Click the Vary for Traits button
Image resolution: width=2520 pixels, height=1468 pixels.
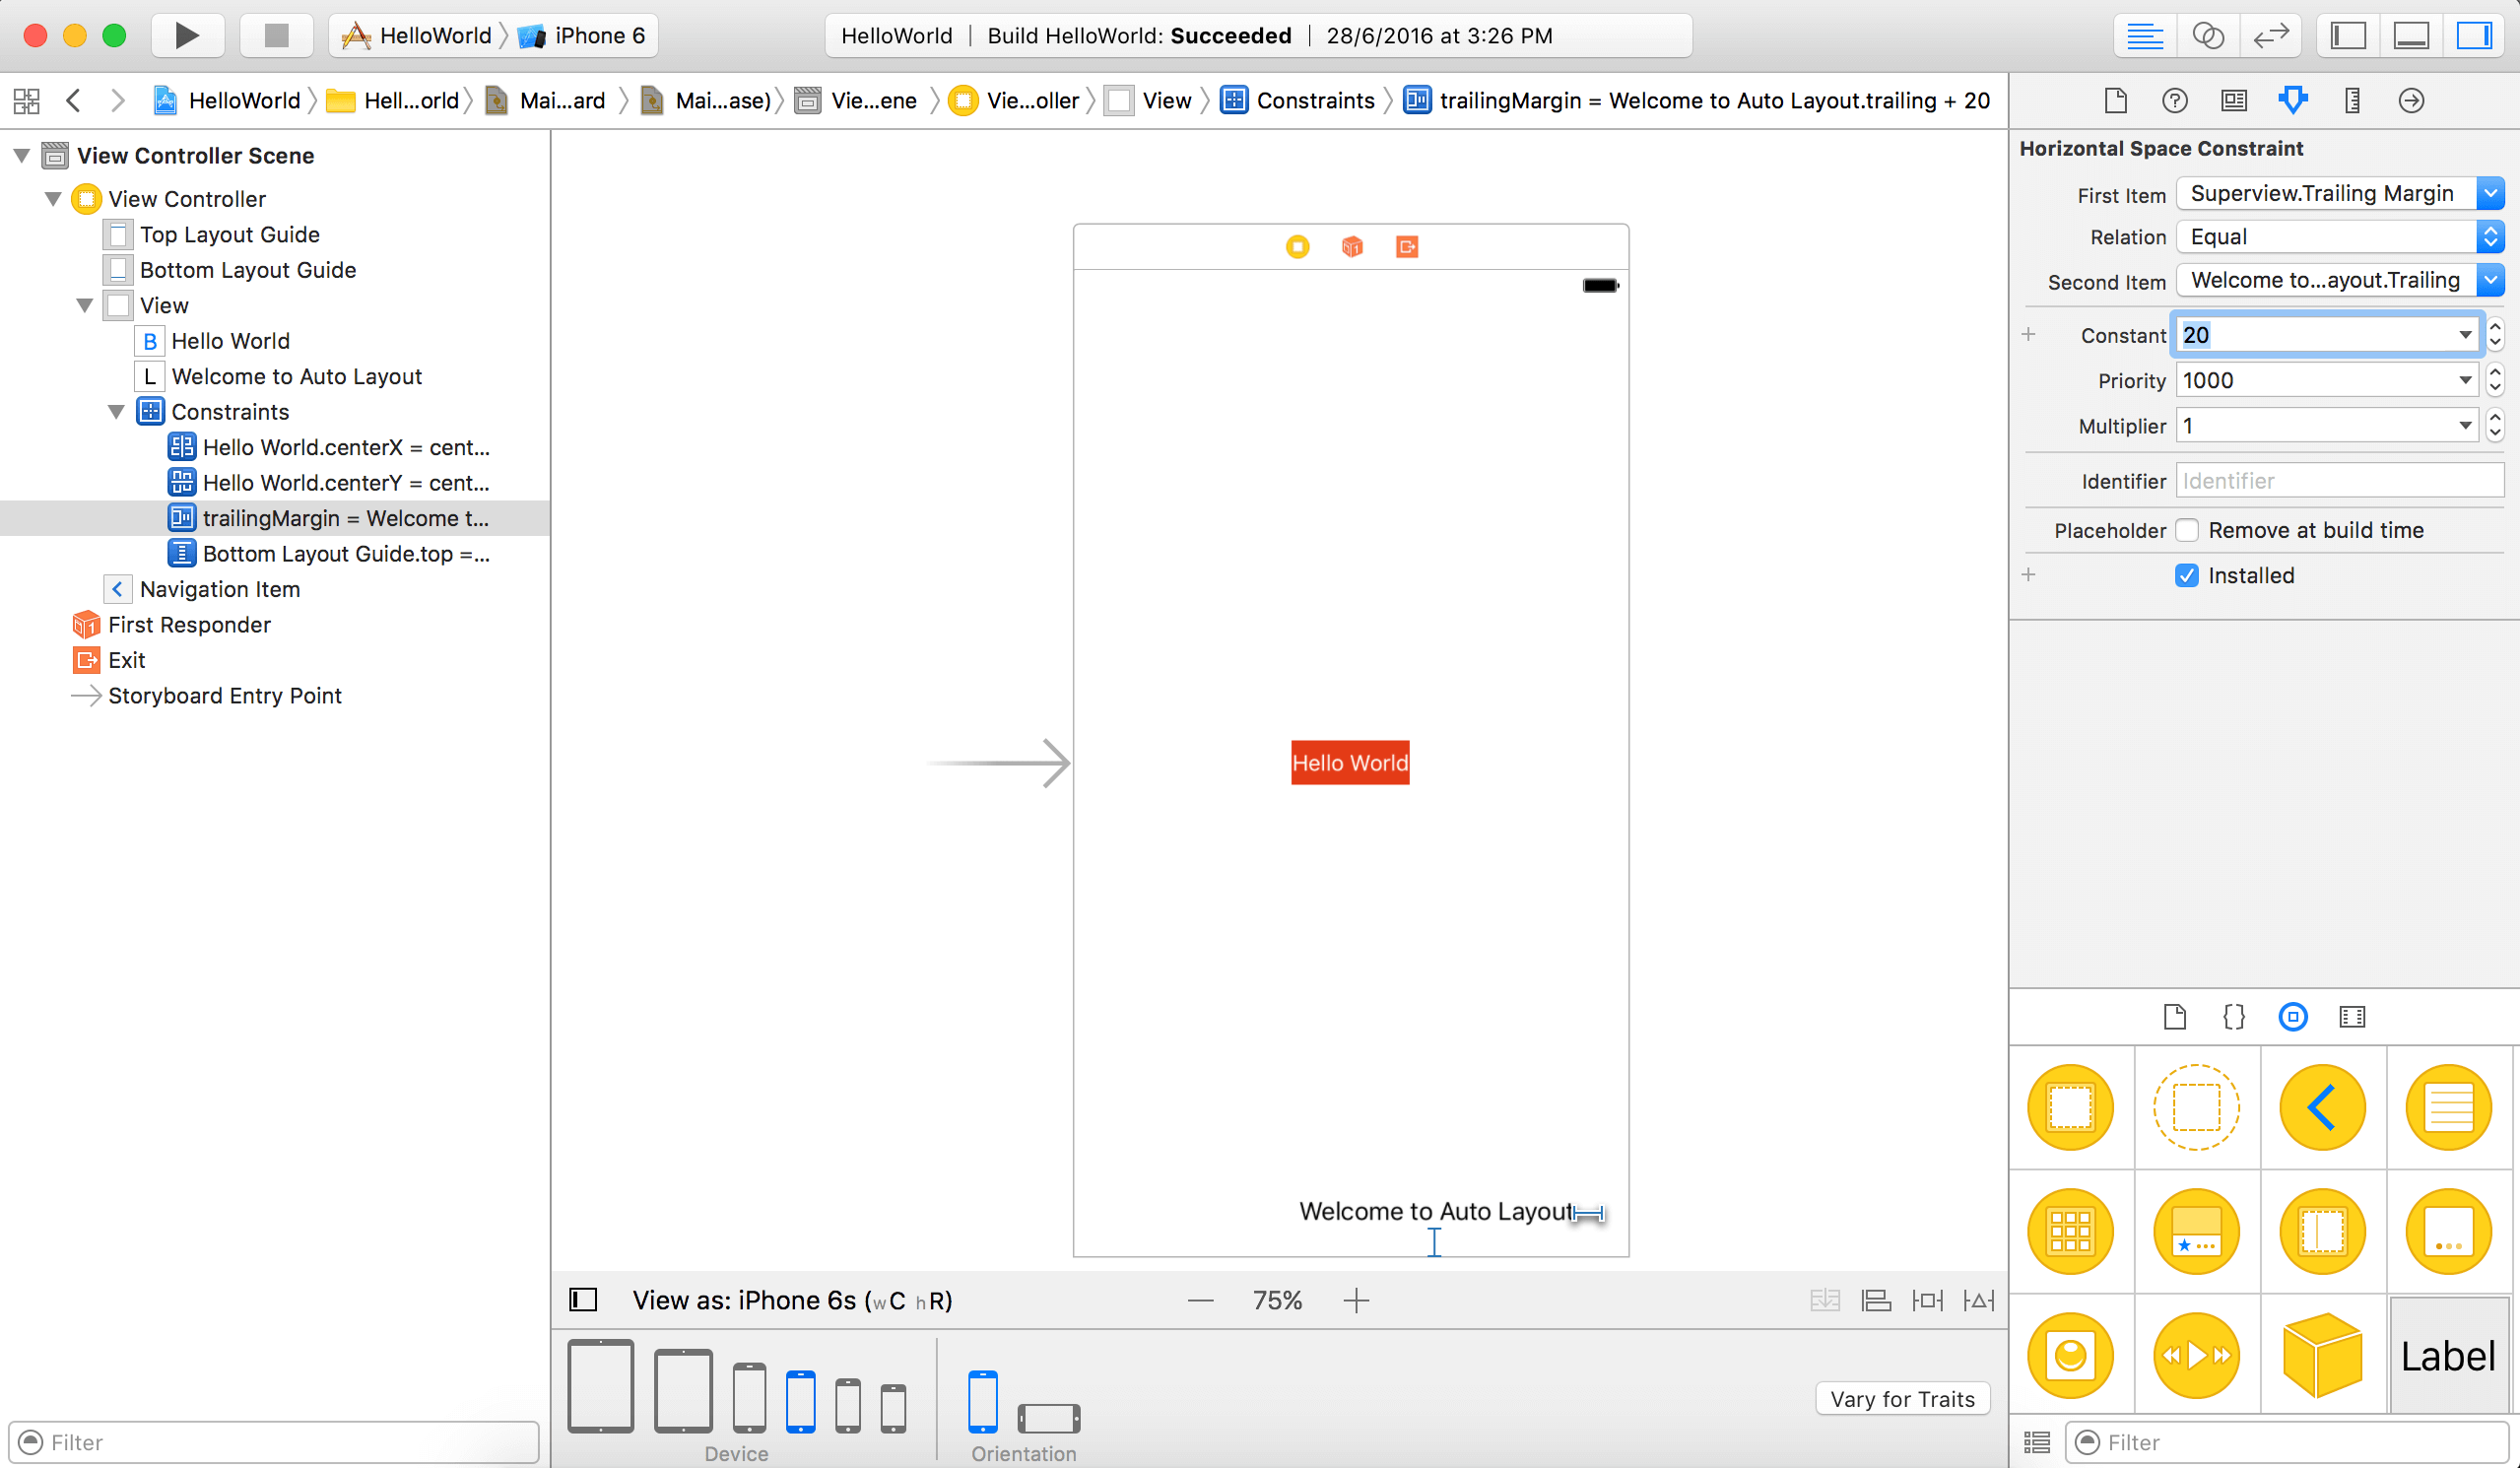click(x=1902, y=1399)
